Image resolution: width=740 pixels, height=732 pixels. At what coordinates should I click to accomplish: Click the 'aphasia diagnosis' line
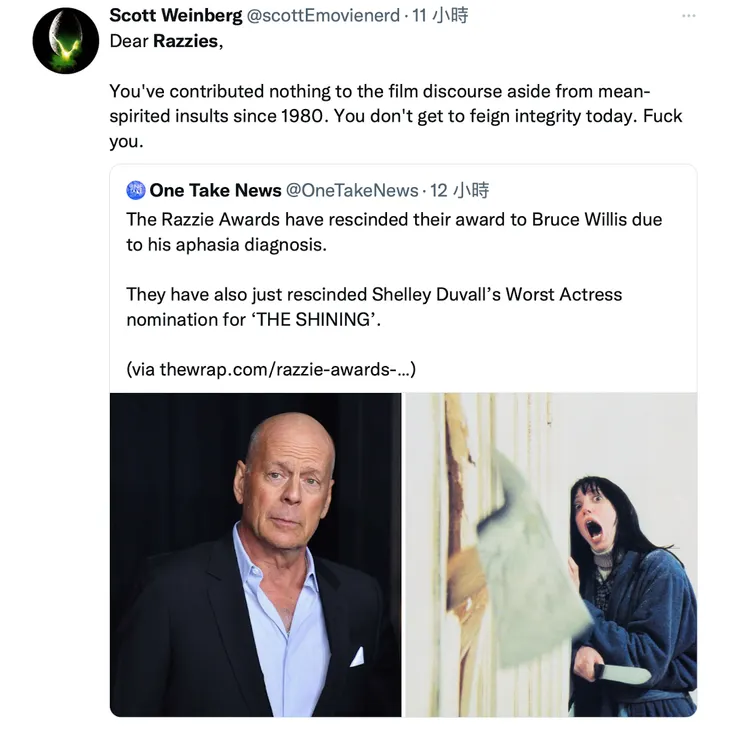click(x=227, y=244)
